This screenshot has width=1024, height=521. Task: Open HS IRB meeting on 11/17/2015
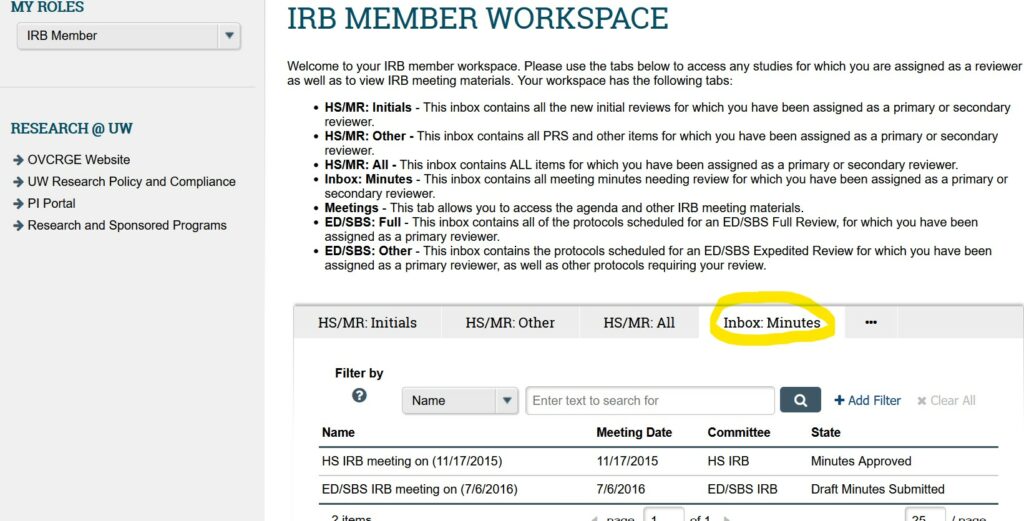(x=411, y=462)
